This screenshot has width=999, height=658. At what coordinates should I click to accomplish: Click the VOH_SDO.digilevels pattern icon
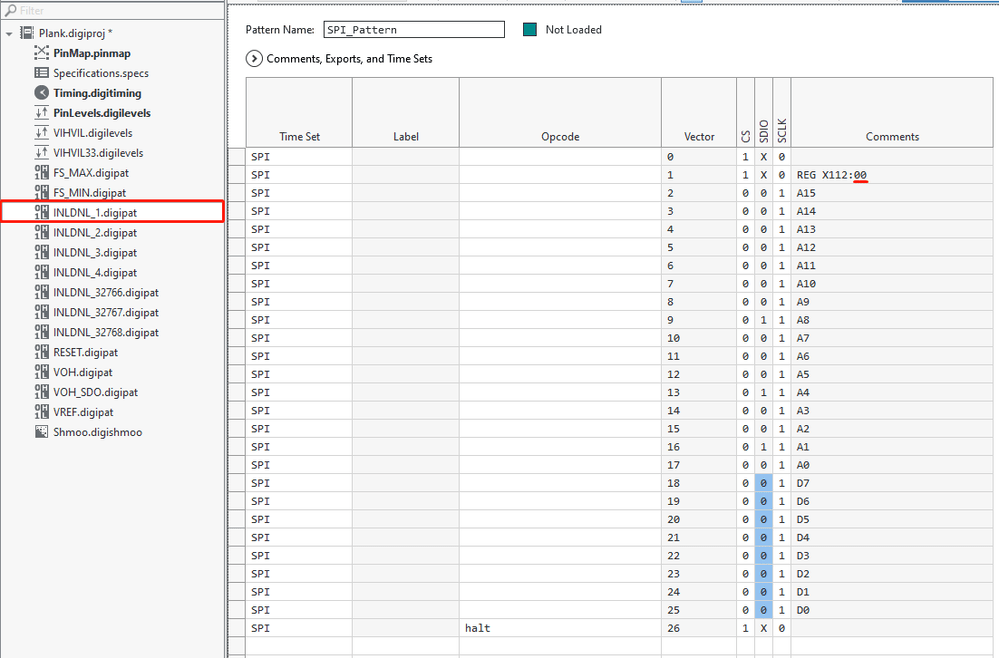click(41, 392)
